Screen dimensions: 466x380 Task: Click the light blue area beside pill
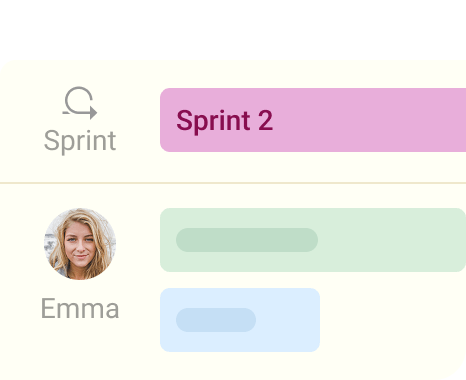click(x=287, y=320)
